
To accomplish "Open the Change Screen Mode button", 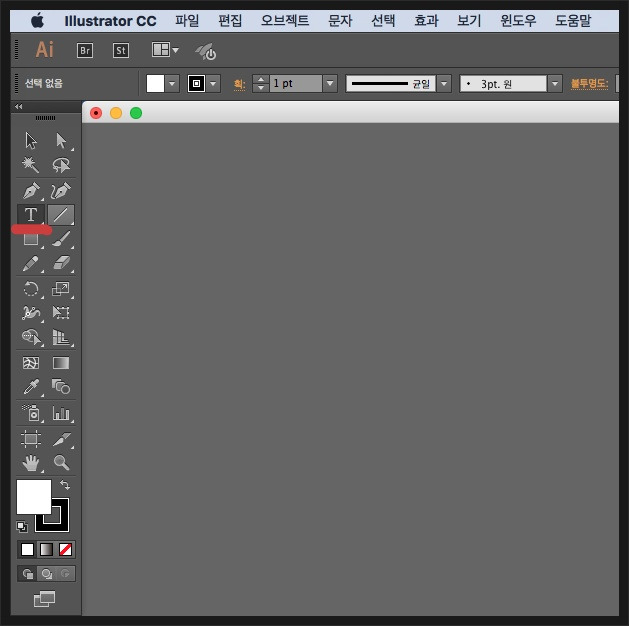I will pyautogui.click(x=44, y=599).
